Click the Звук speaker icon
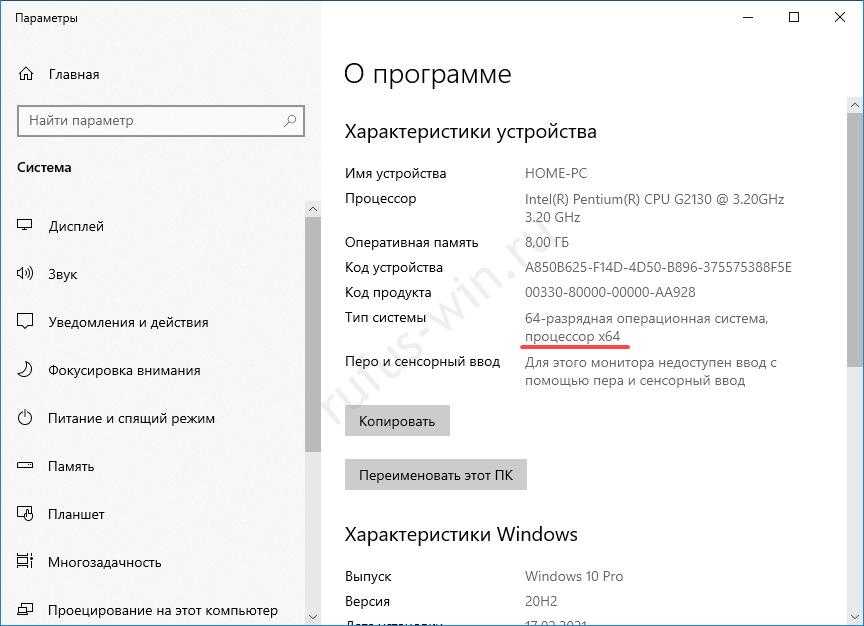 click(25, 273)
